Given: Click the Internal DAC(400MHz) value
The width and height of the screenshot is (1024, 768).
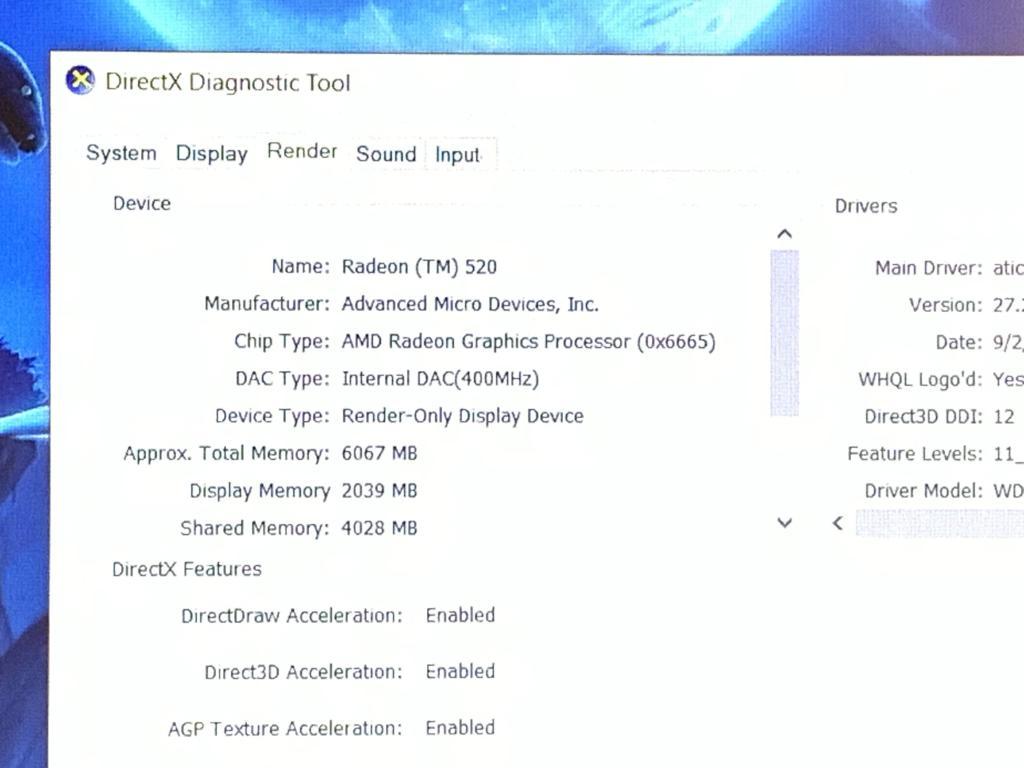Looking at the screenshot, I should point(440,379).
